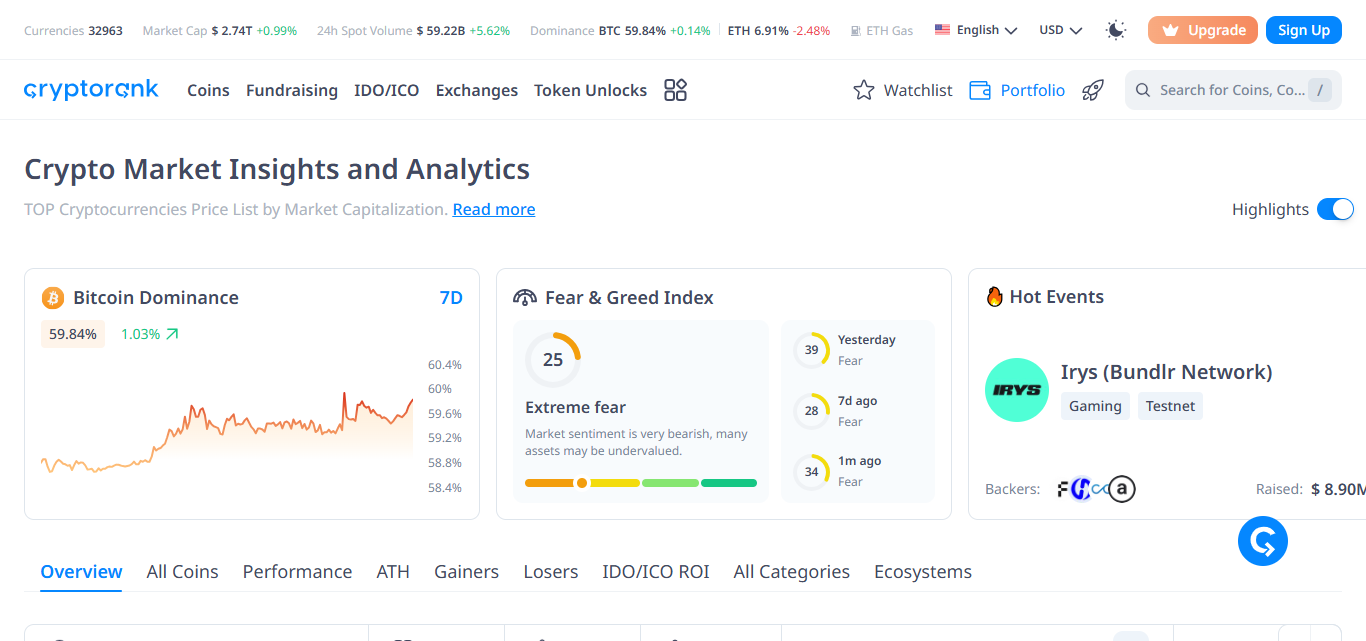Click the floating blue round button
The width and height of the screenshot is (1366, 641).
point(1263,542)
